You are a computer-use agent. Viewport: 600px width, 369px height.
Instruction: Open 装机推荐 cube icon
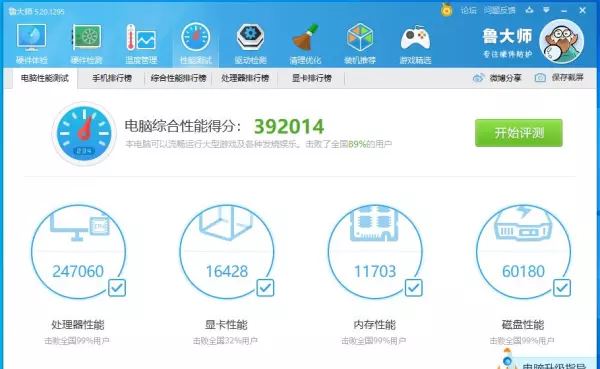click(360, 43)
